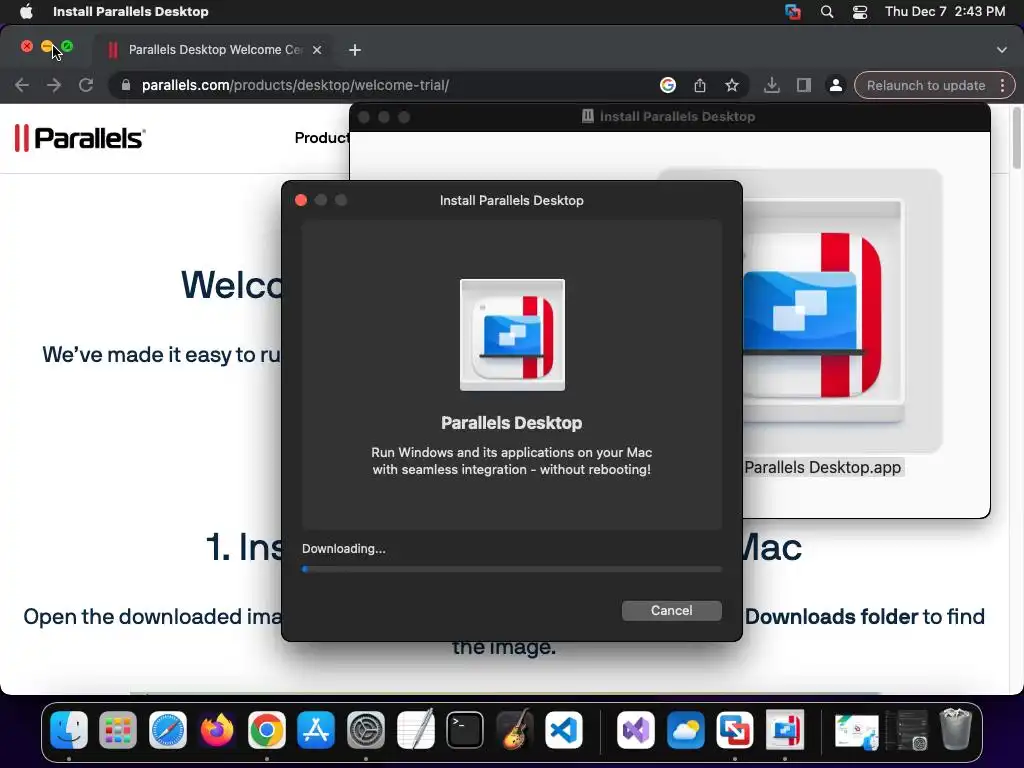The image size is (1024, 768).
Task: Open Chrome profile icon
Action: coord(835,86)
